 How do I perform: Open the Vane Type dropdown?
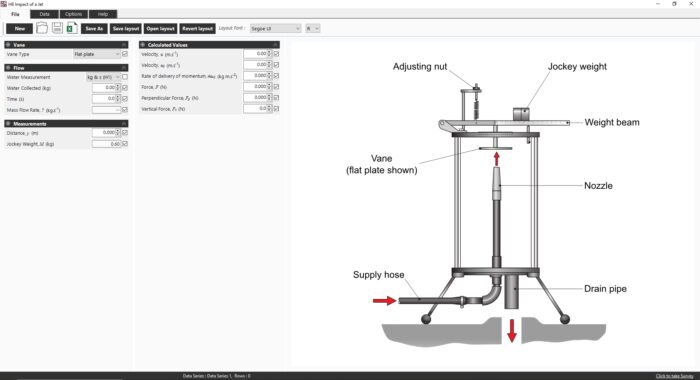tap(96, 54)
